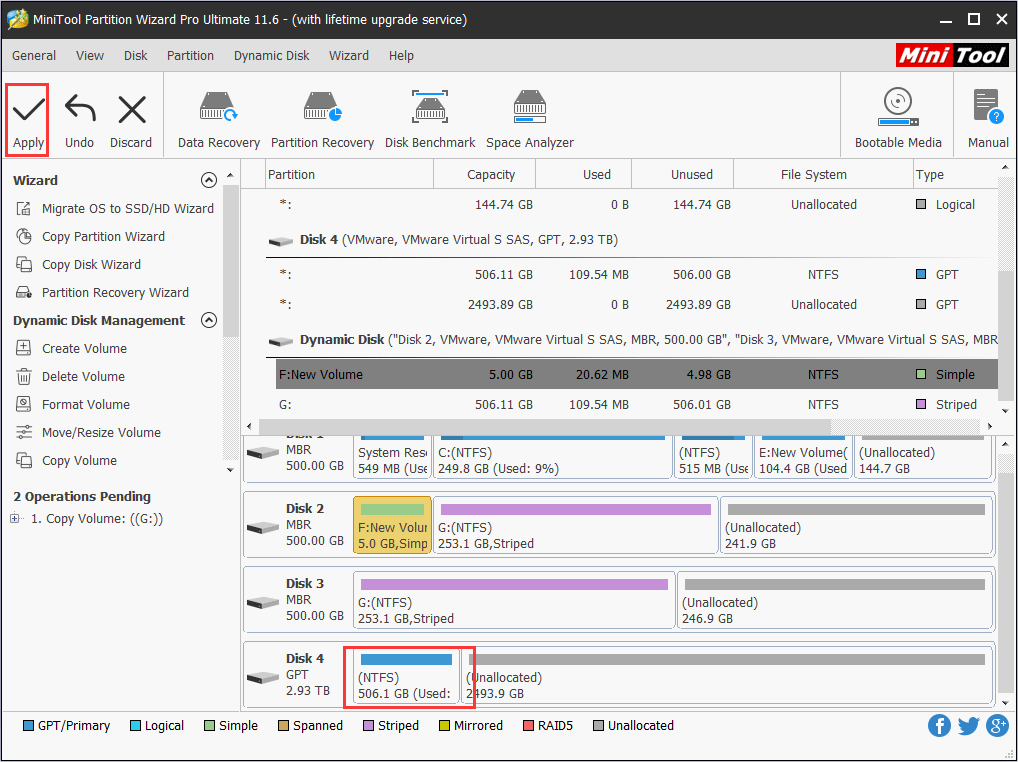1018x762 pixels.
Task: Open the Facebook share icon
Action: pos(939,726)
